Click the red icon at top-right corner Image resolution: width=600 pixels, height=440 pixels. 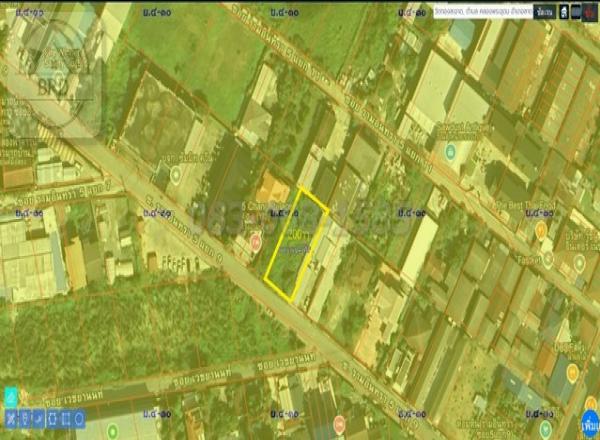point(592,11)
